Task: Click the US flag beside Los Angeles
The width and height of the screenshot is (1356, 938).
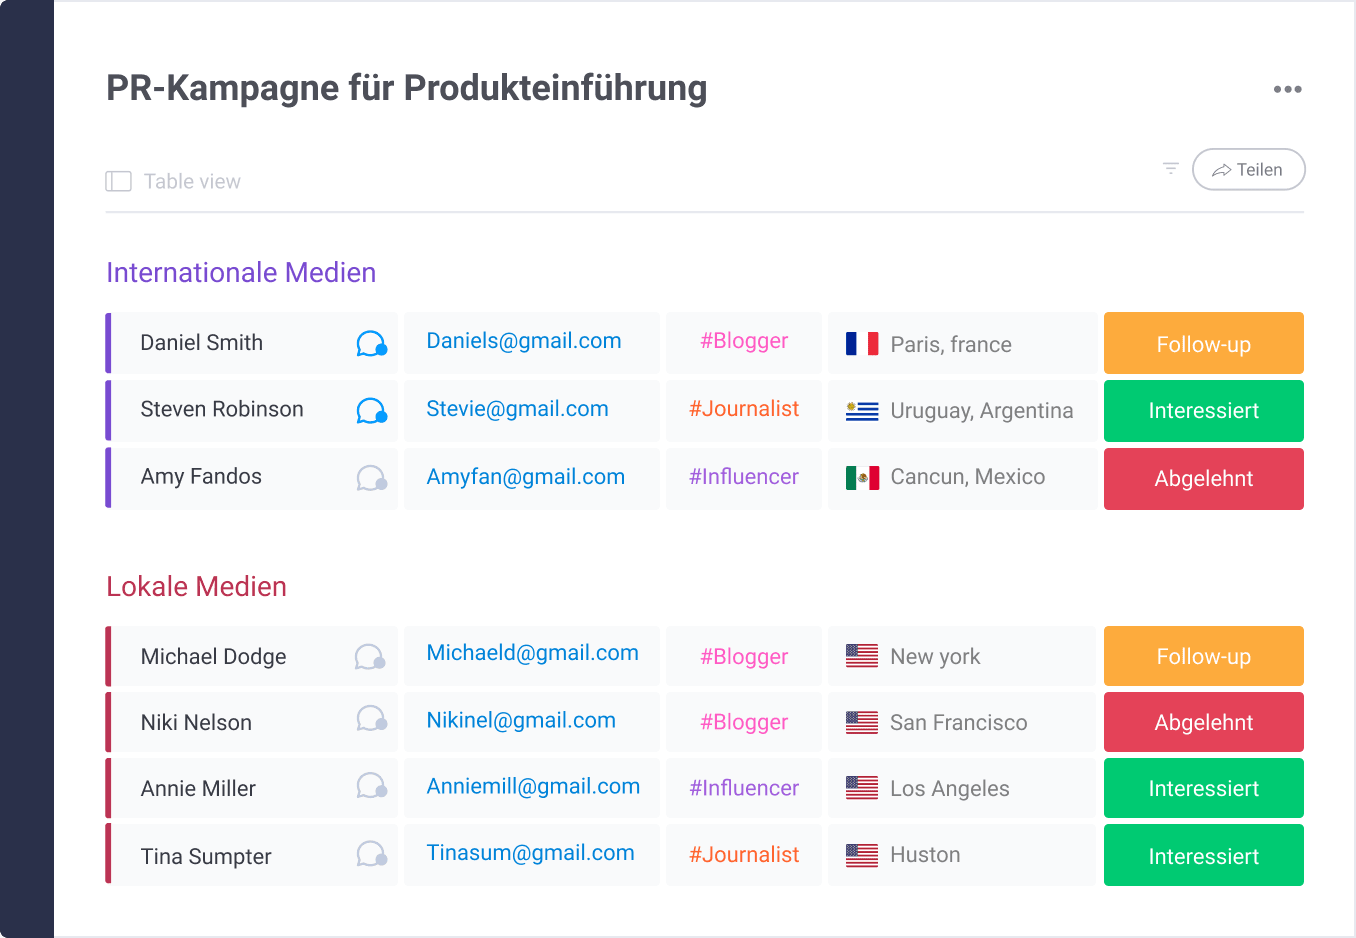Action: [862, 788]
